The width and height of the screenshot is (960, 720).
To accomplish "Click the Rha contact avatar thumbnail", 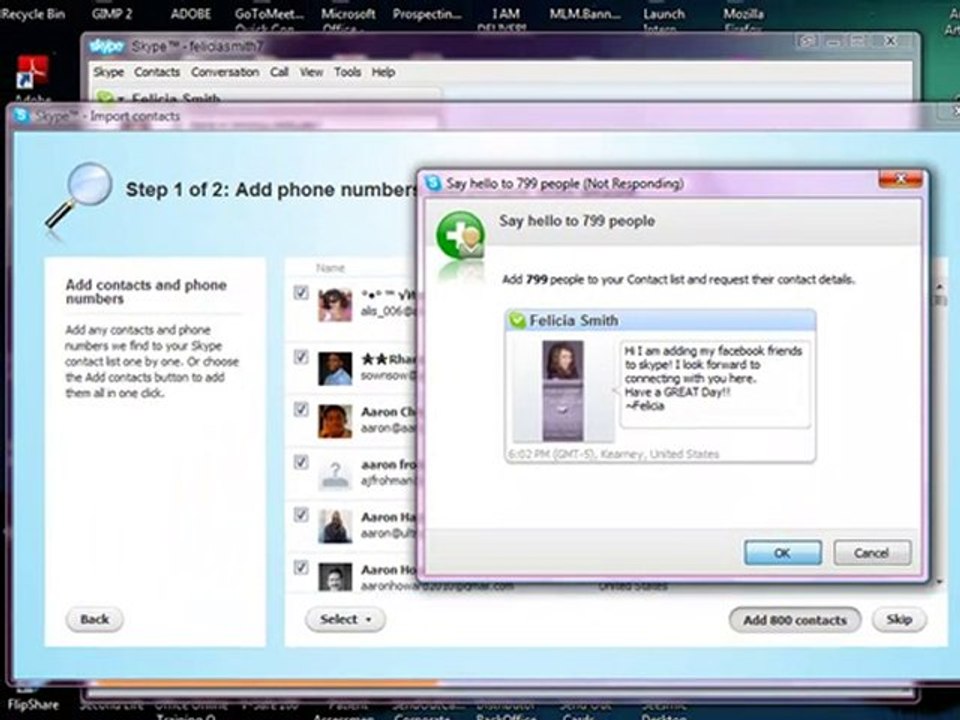I will tap(335, 369).
